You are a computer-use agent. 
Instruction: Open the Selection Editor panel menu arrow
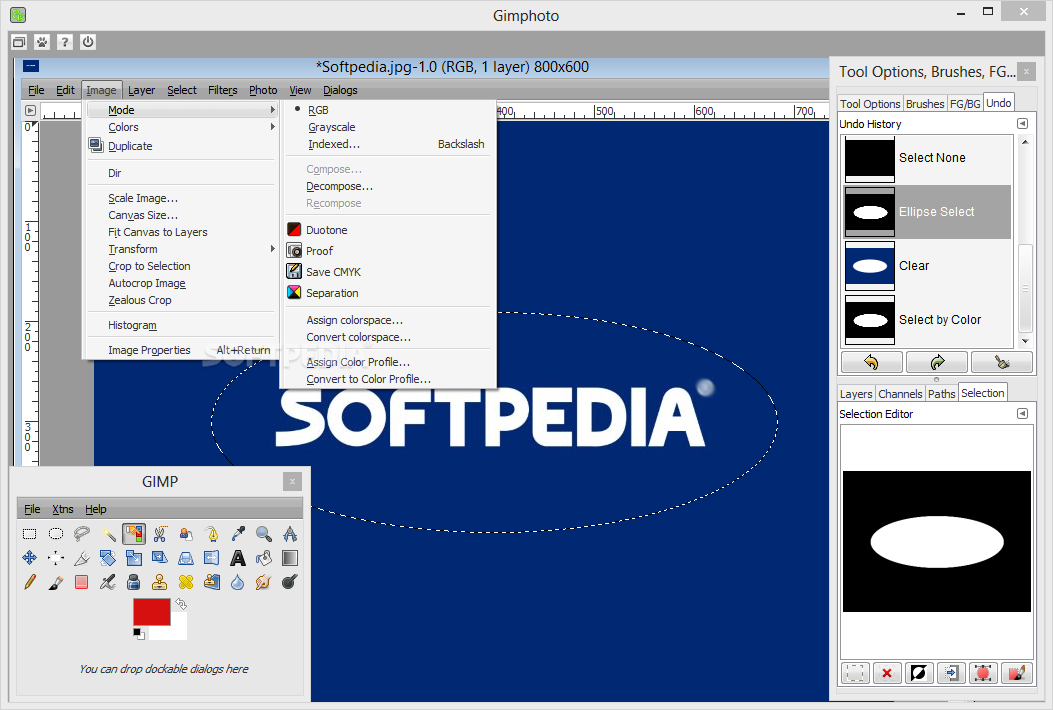pos(1022,414)
